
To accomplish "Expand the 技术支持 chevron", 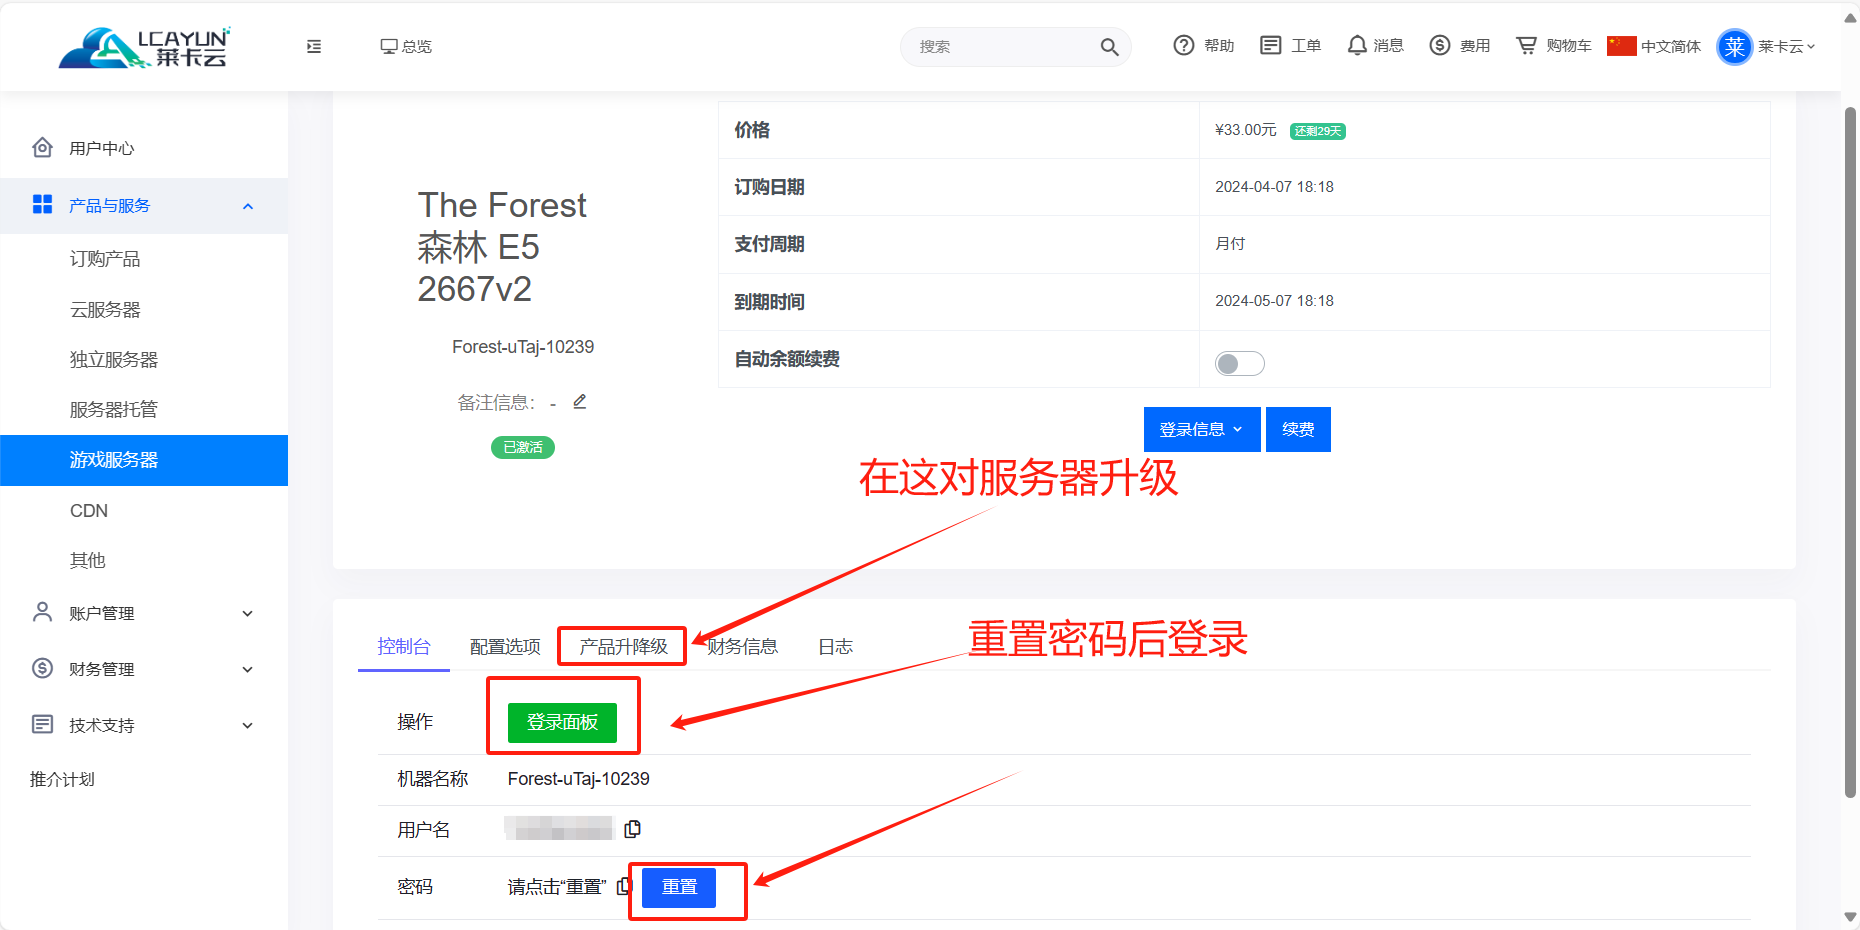I will click(x=248, y=726).
